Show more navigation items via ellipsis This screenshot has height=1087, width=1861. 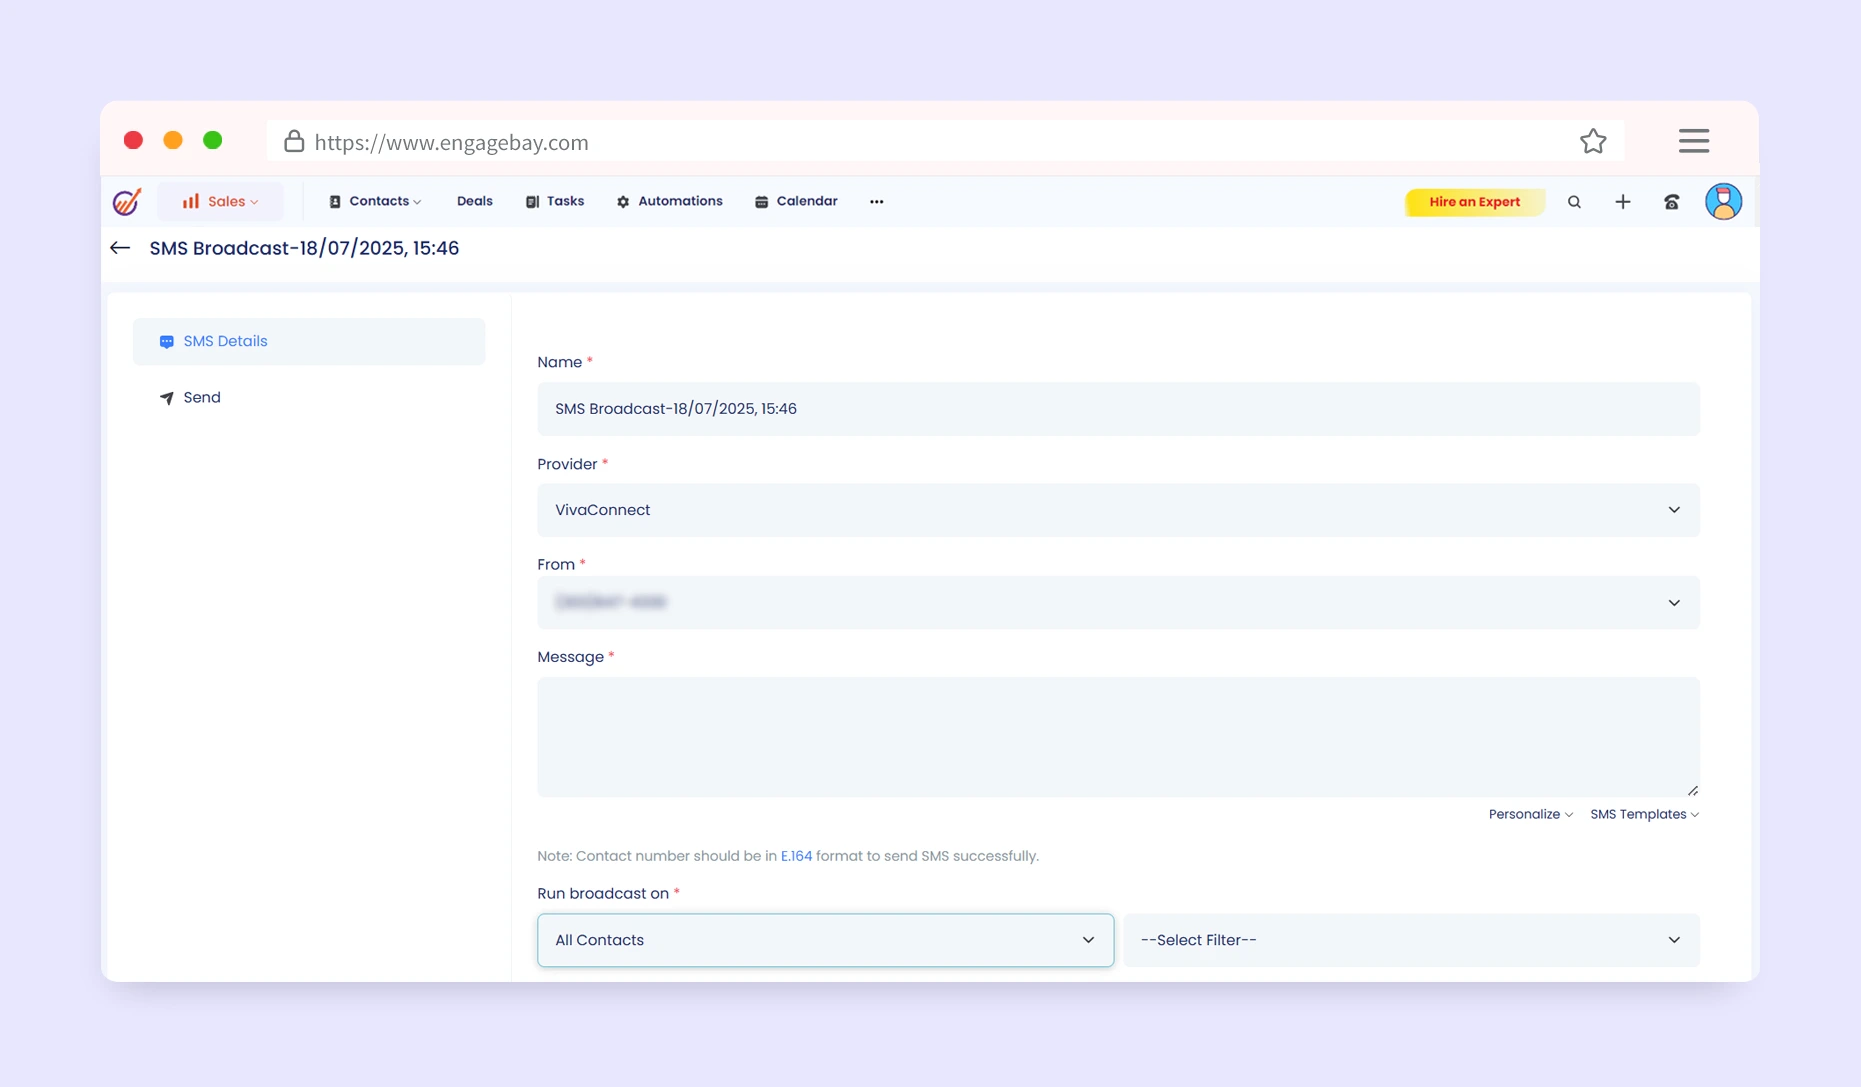(x=876, y=202)
